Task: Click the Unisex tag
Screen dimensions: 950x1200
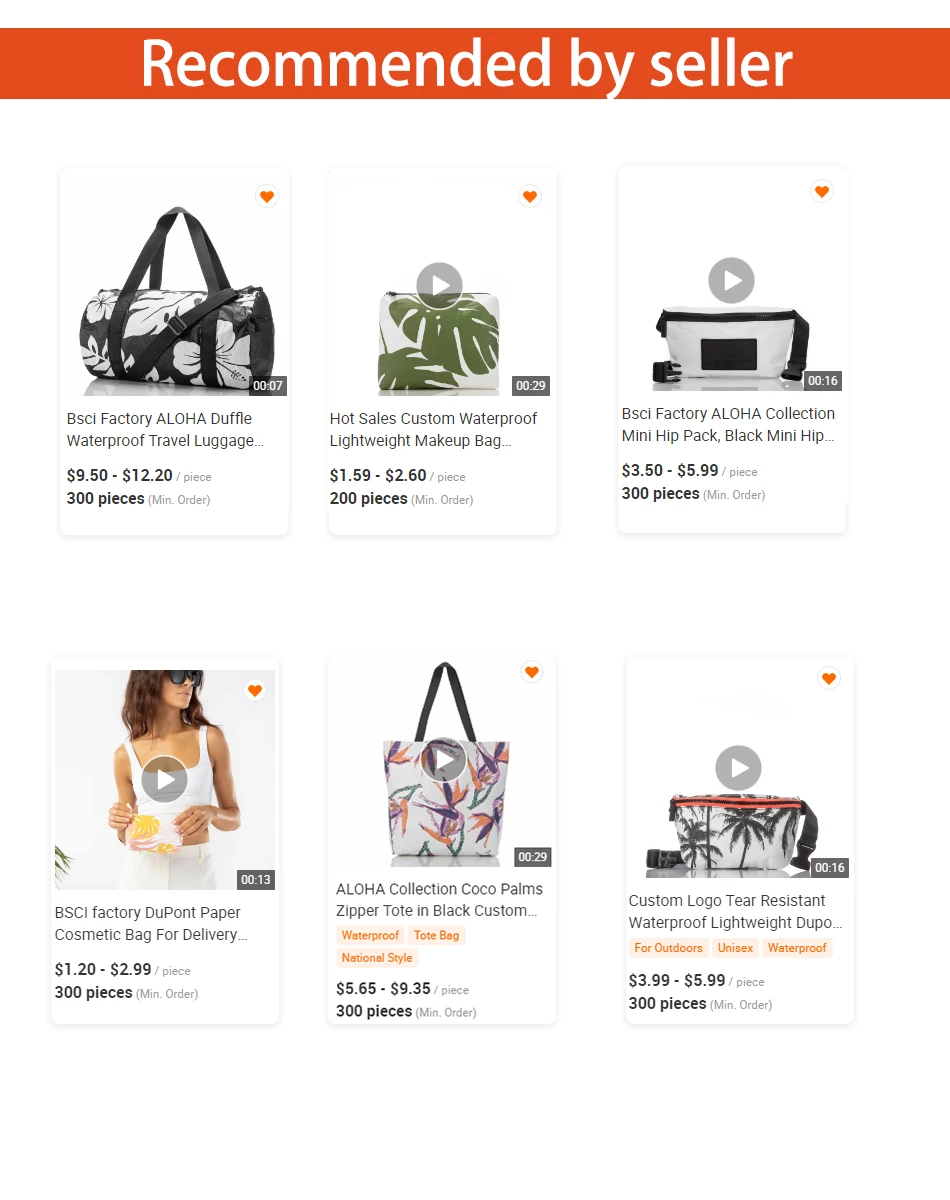Action: pos(735,948)
